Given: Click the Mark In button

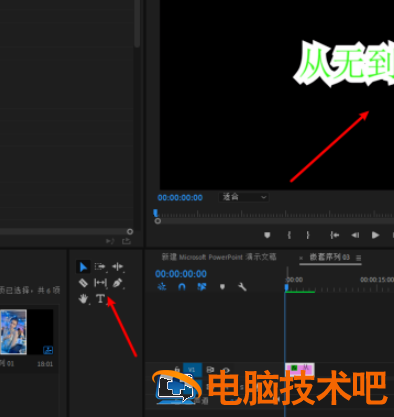Looking at the screenshot, I should (x=289, y=235).
